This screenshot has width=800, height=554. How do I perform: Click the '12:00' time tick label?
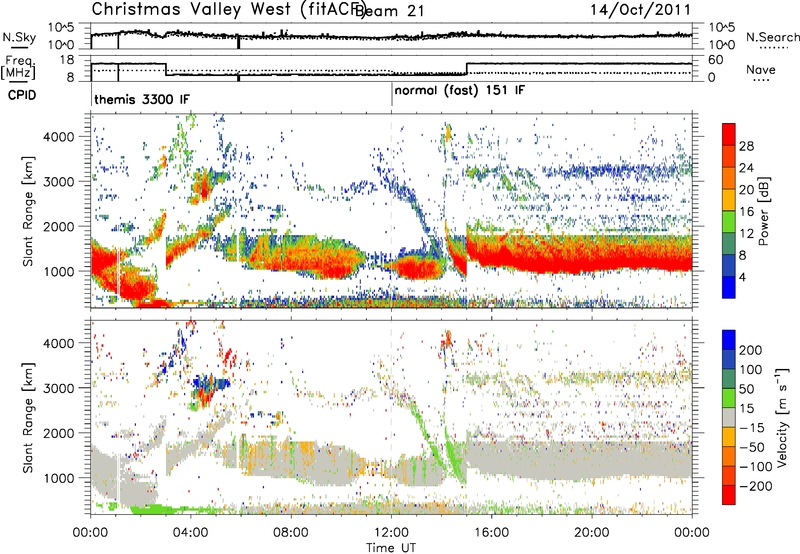(x=391, y=533)
